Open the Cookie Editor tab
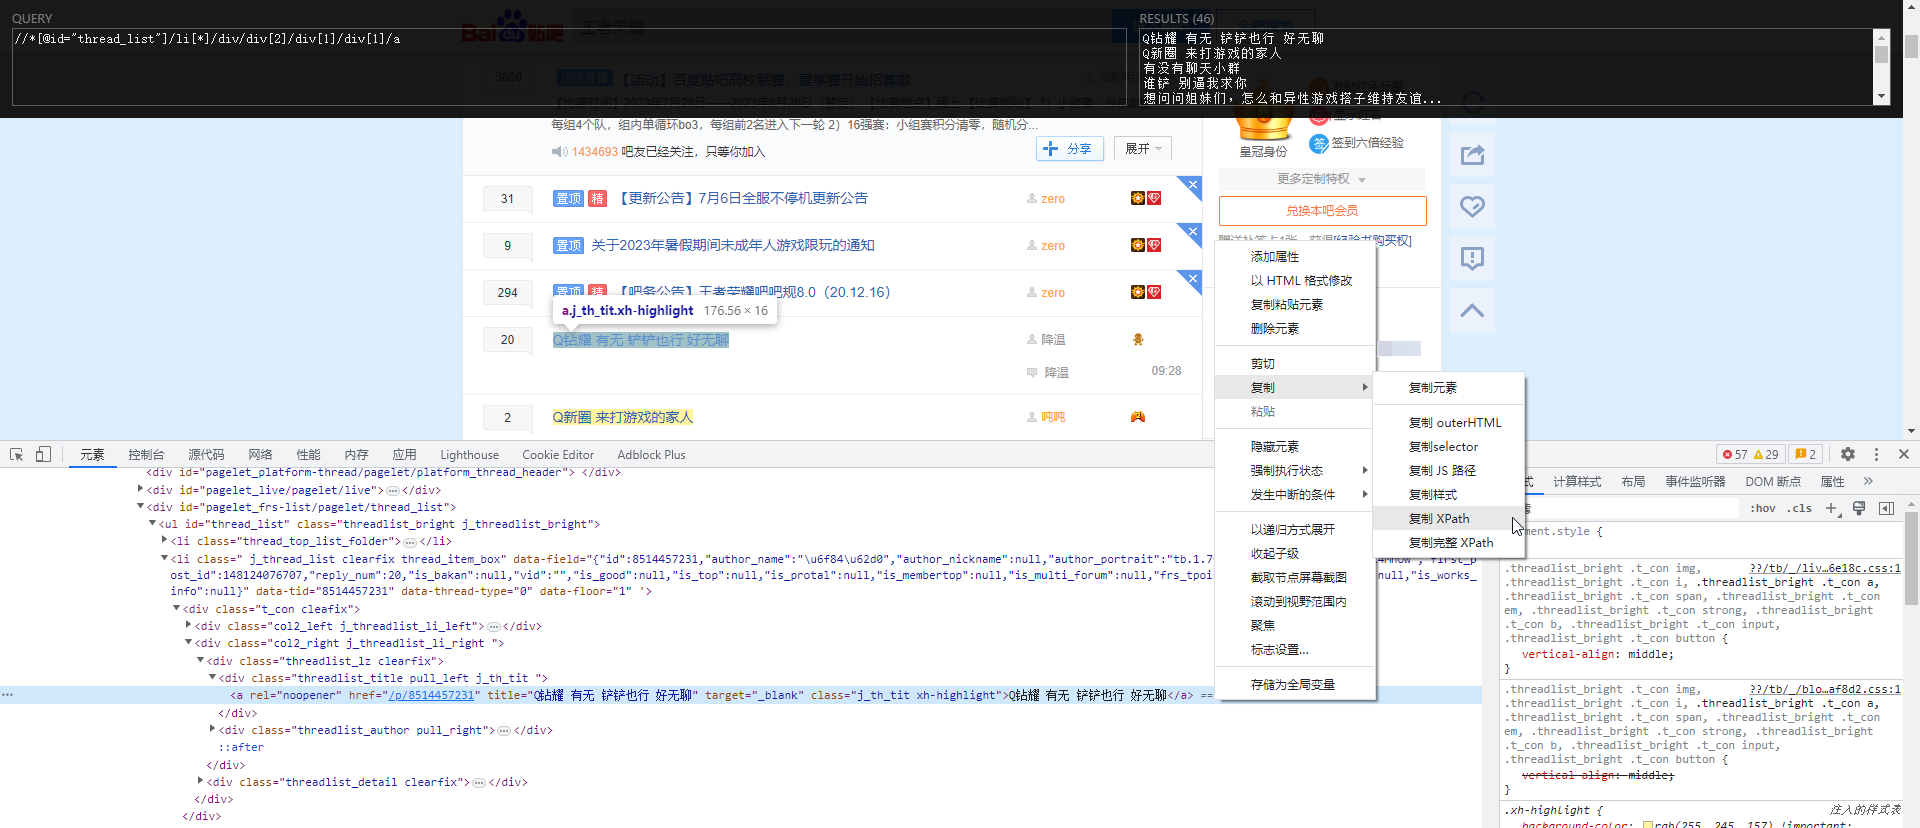This screenshot has width=1920, height=828. [558, 455]
